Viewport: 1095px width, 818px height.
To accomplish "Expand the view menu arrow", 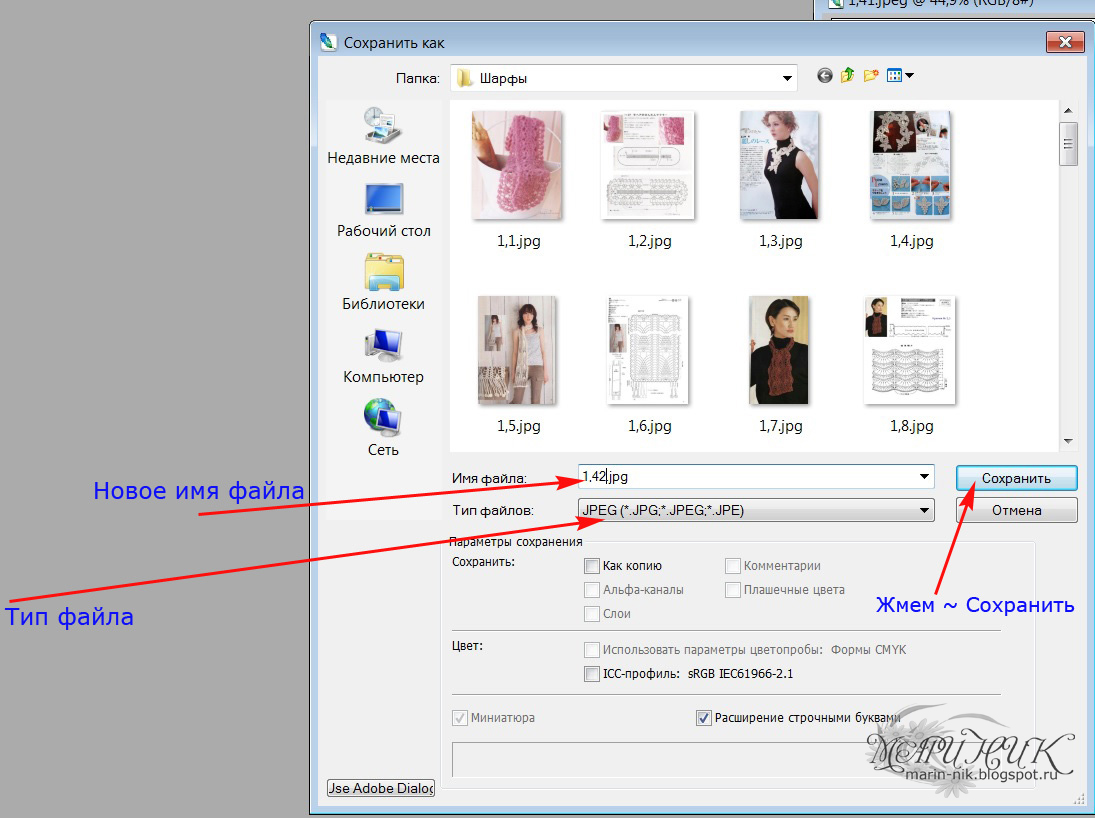I will point(910,75).
